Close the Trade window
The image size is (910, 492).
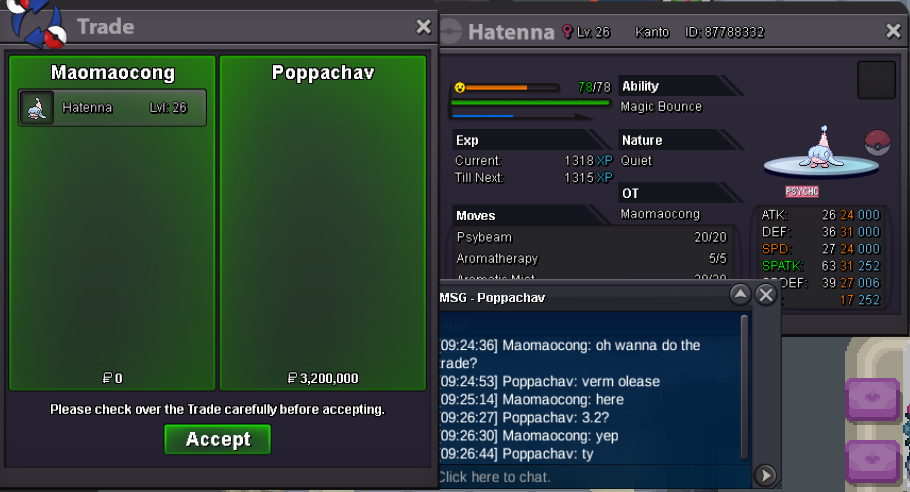(423, 27)
